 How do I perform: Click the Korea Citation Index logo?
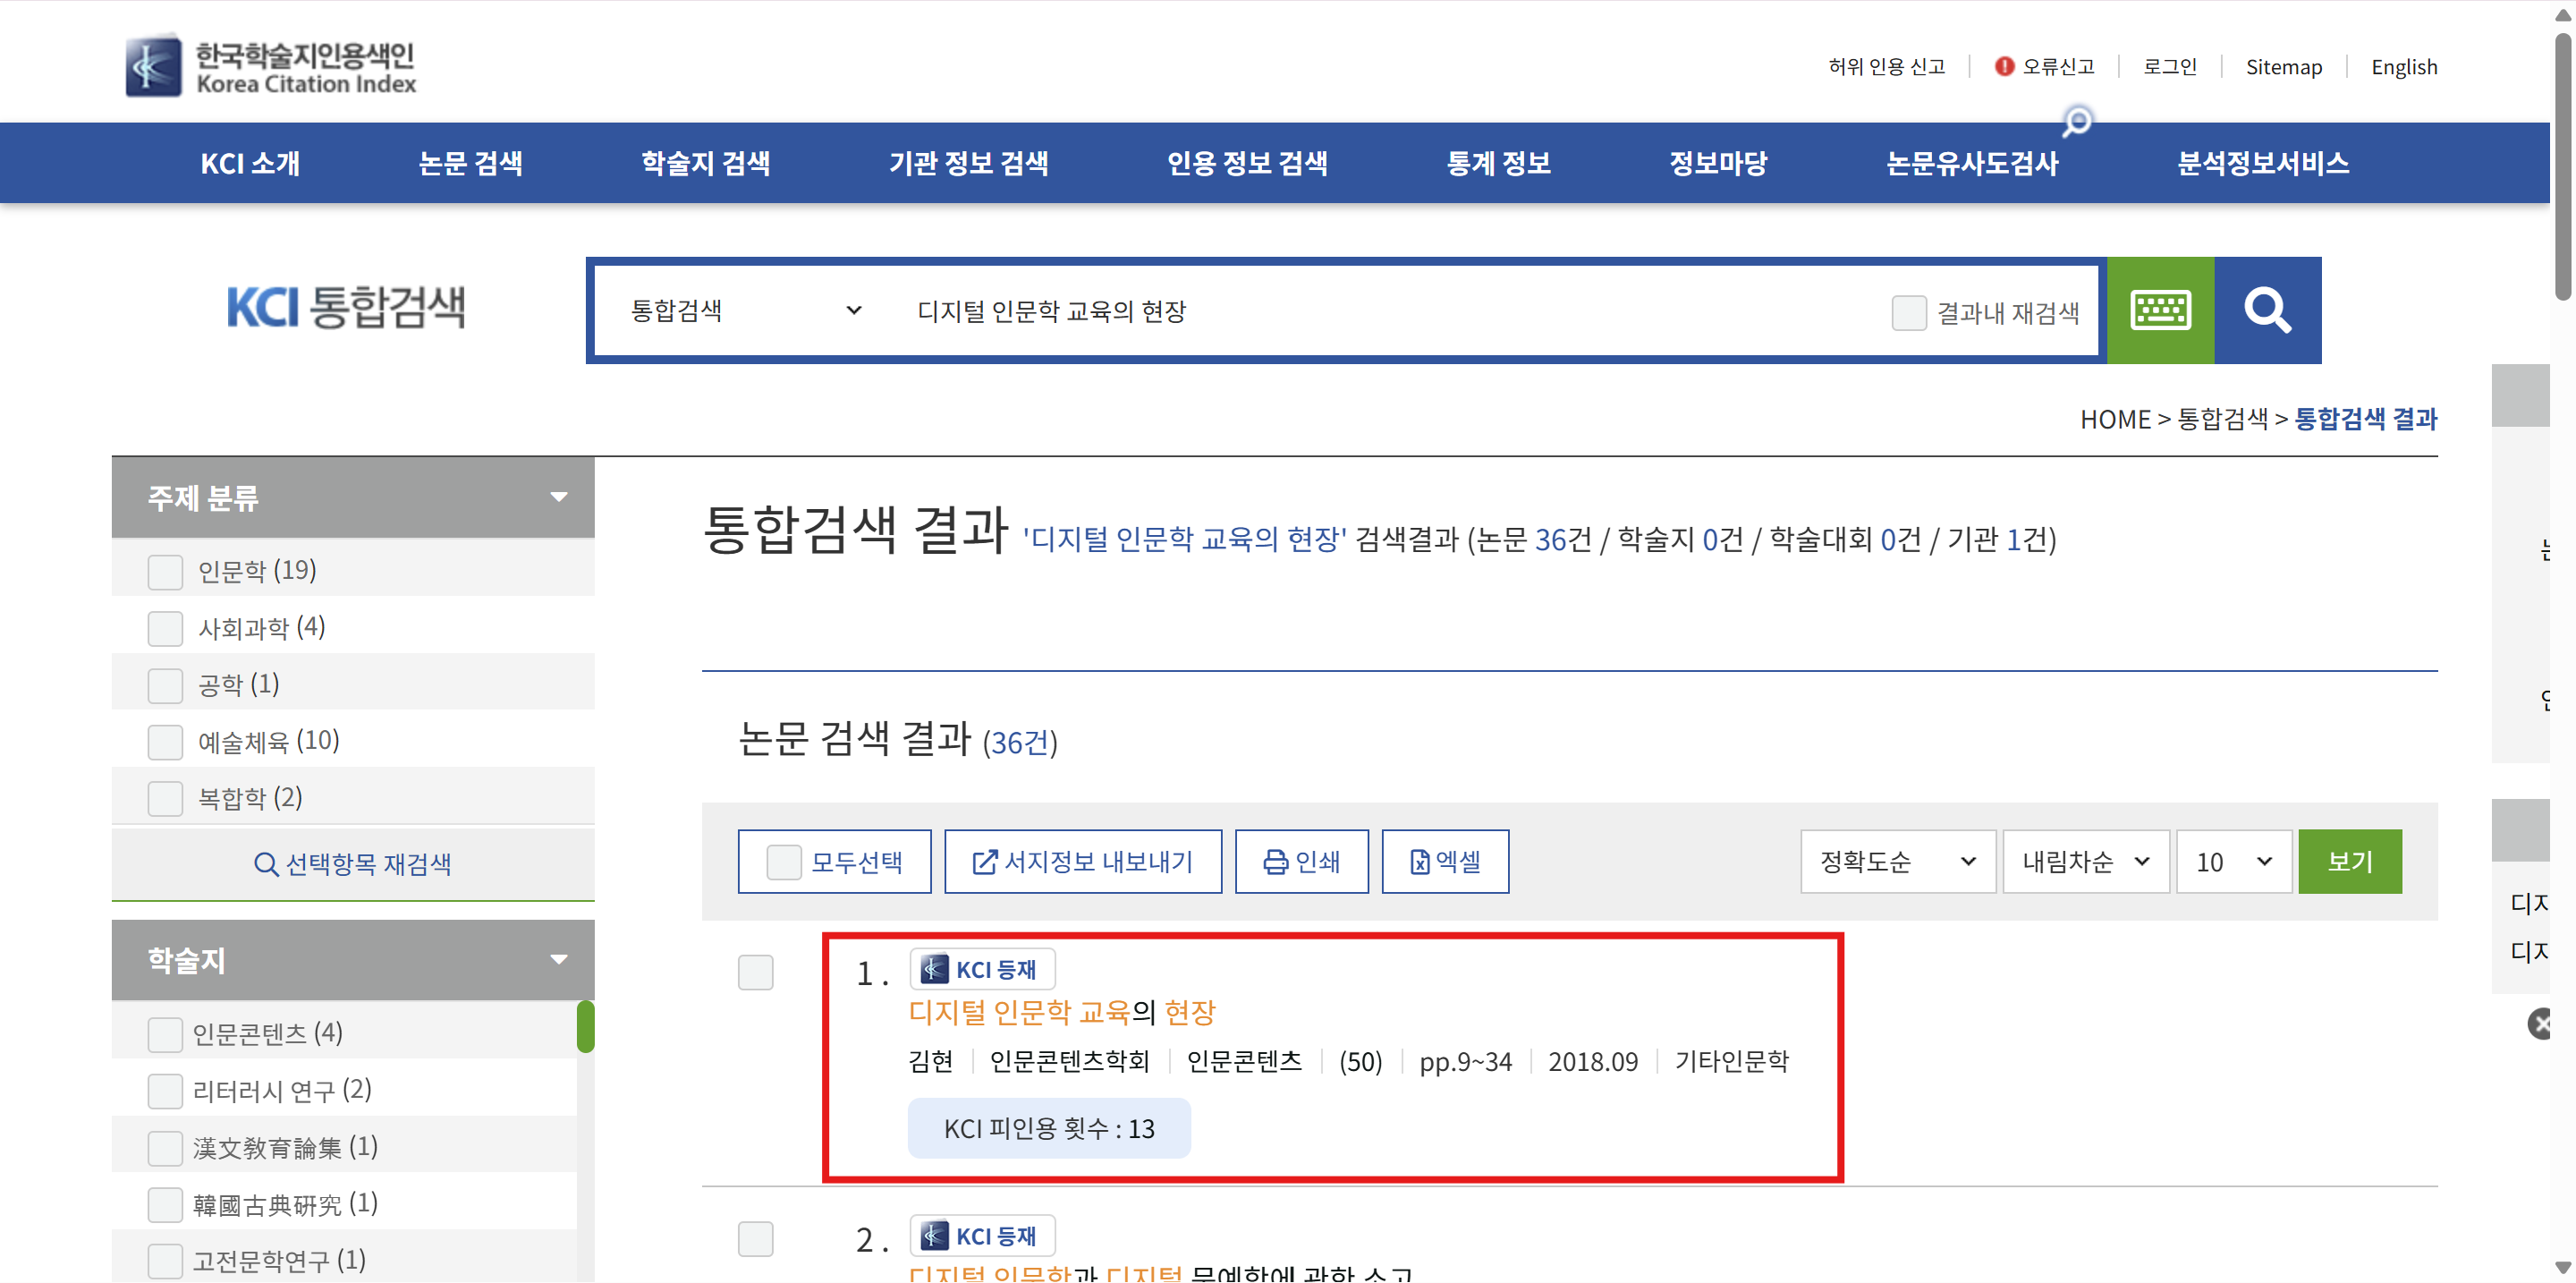tap(271, 67)
